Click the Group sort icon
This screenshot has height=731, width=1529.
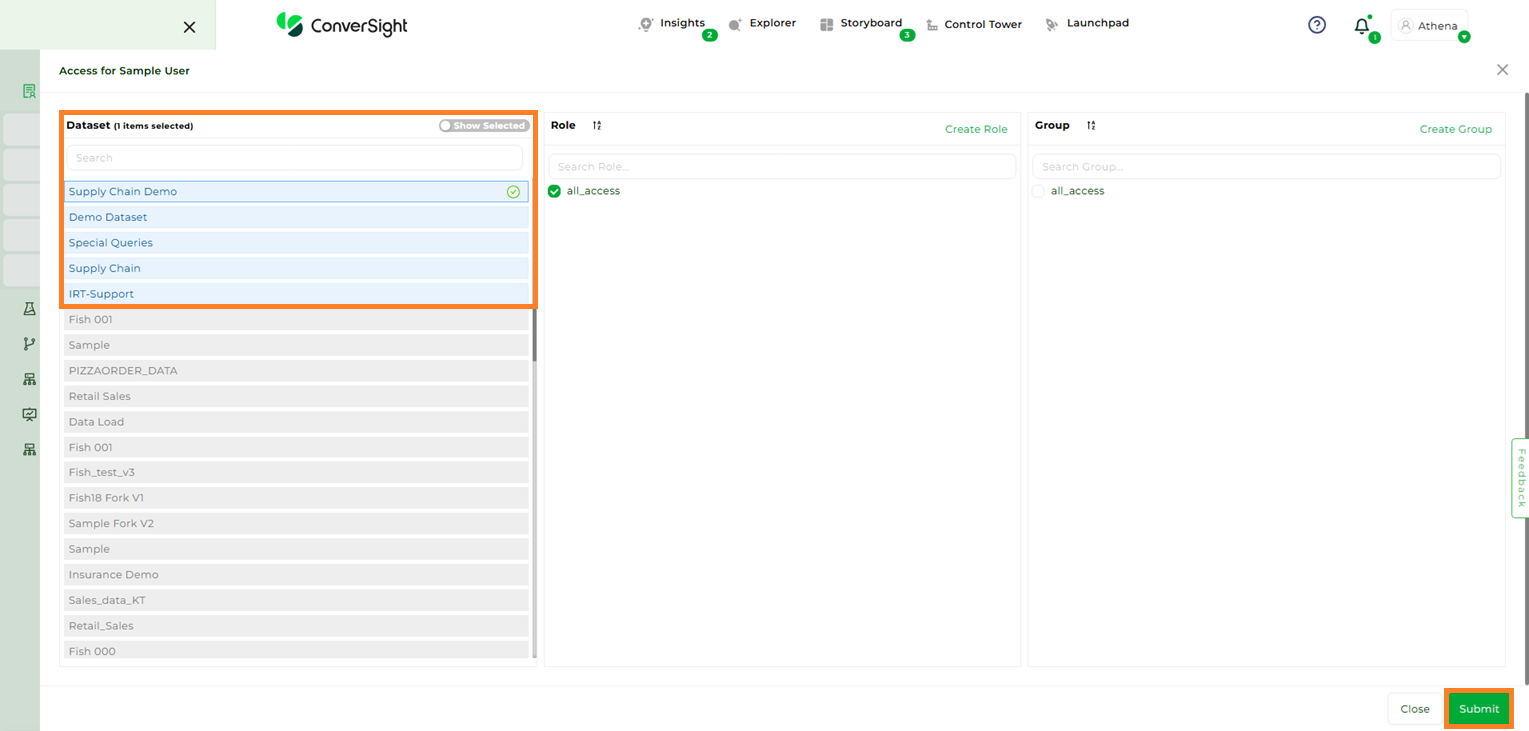pos(1091,126)
